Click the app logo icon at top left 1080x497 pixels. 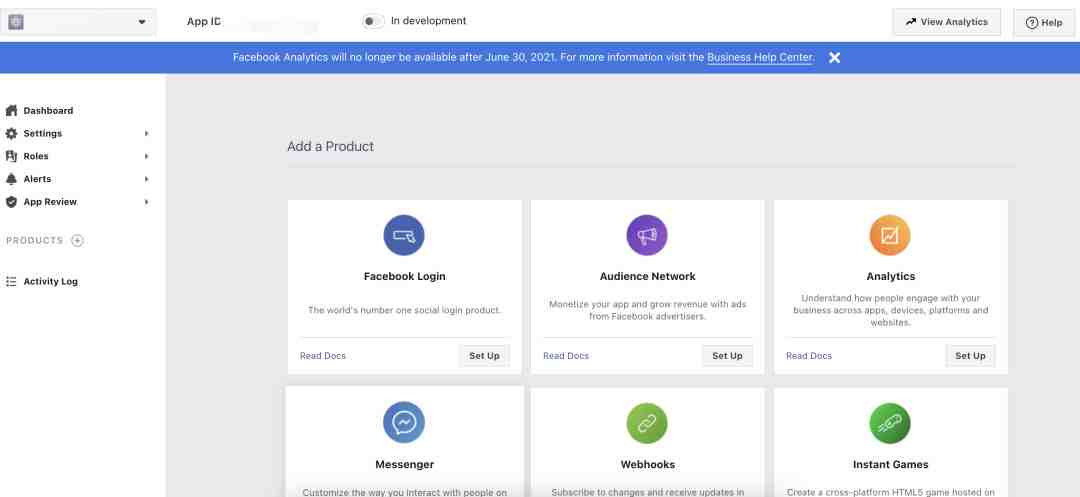(x=16, y=22)
